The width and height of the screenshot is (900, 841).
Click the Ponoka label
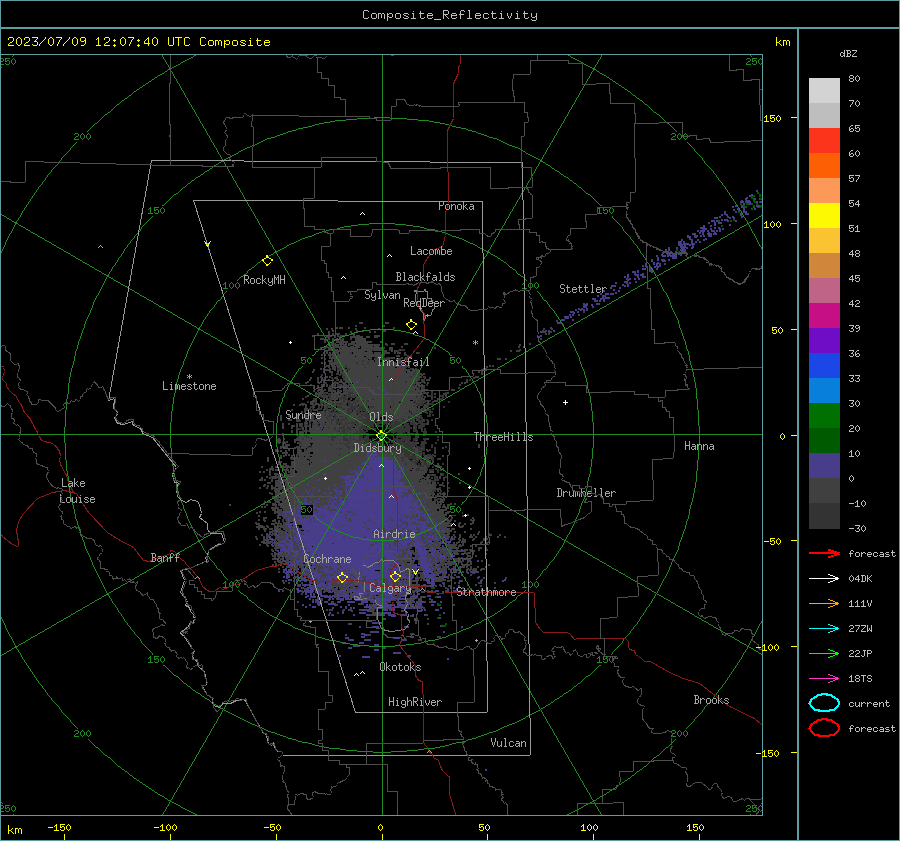point(456,206)
